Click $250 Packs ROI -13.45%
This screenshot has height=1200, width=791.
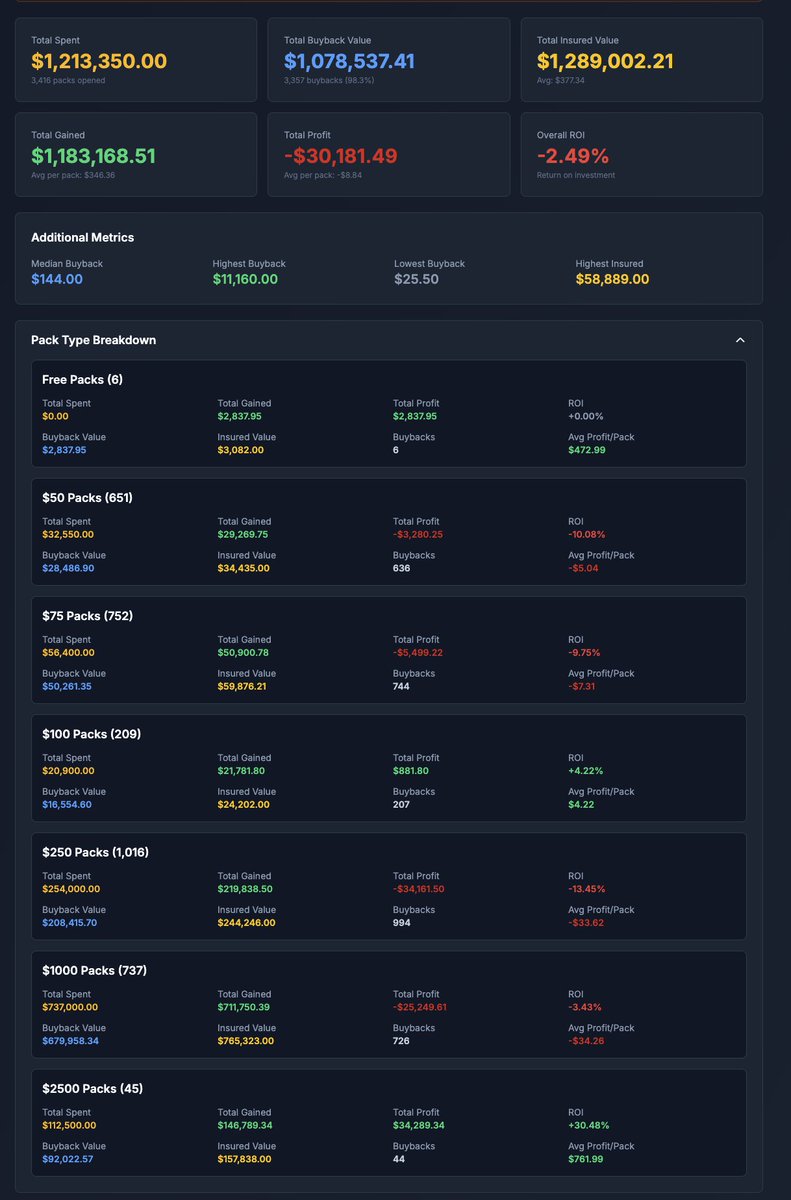point(587,888)
